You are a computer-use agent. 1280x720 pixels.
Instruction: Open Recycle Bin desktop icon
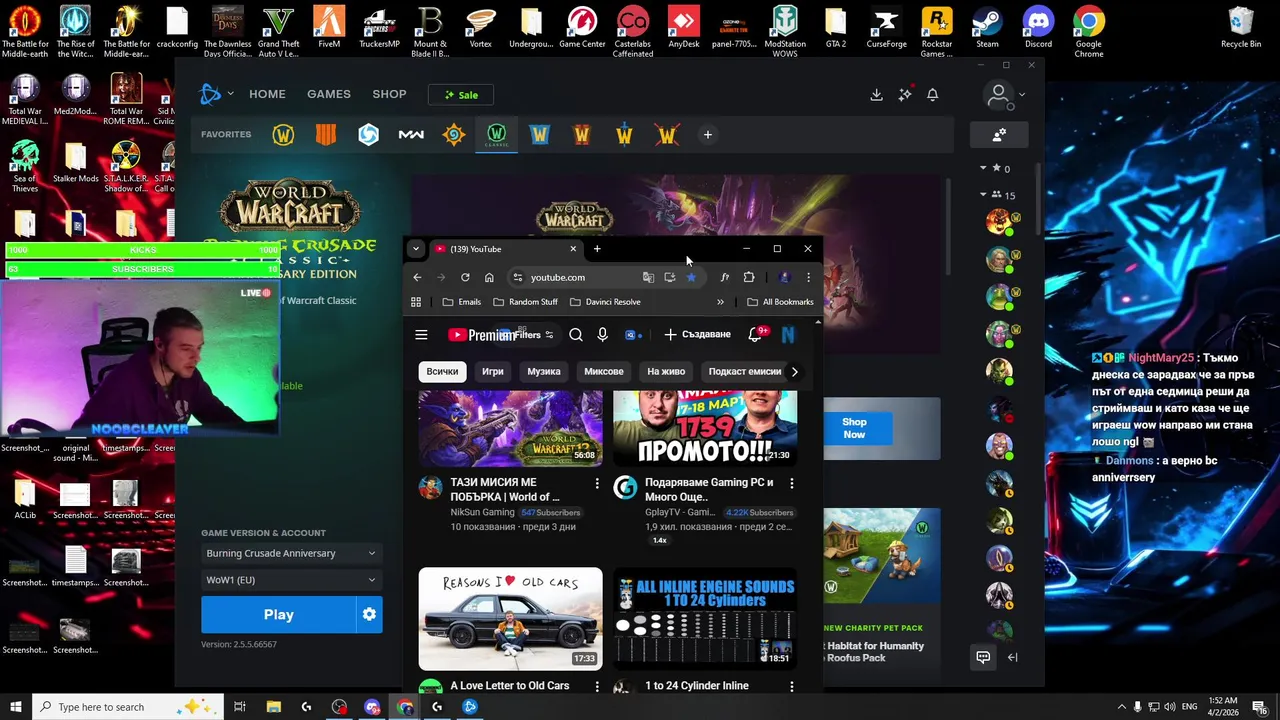coord(1240,27)
